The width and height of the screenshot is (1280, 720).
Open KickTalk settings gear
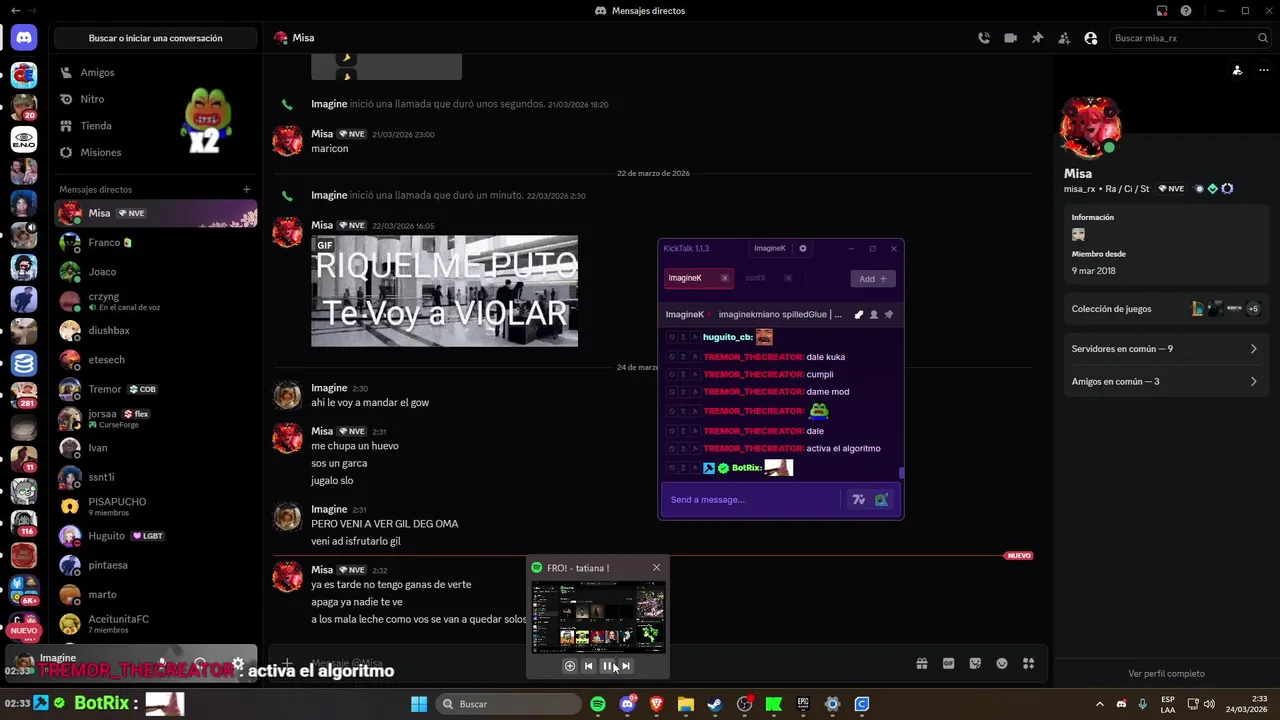pos(802,248)
